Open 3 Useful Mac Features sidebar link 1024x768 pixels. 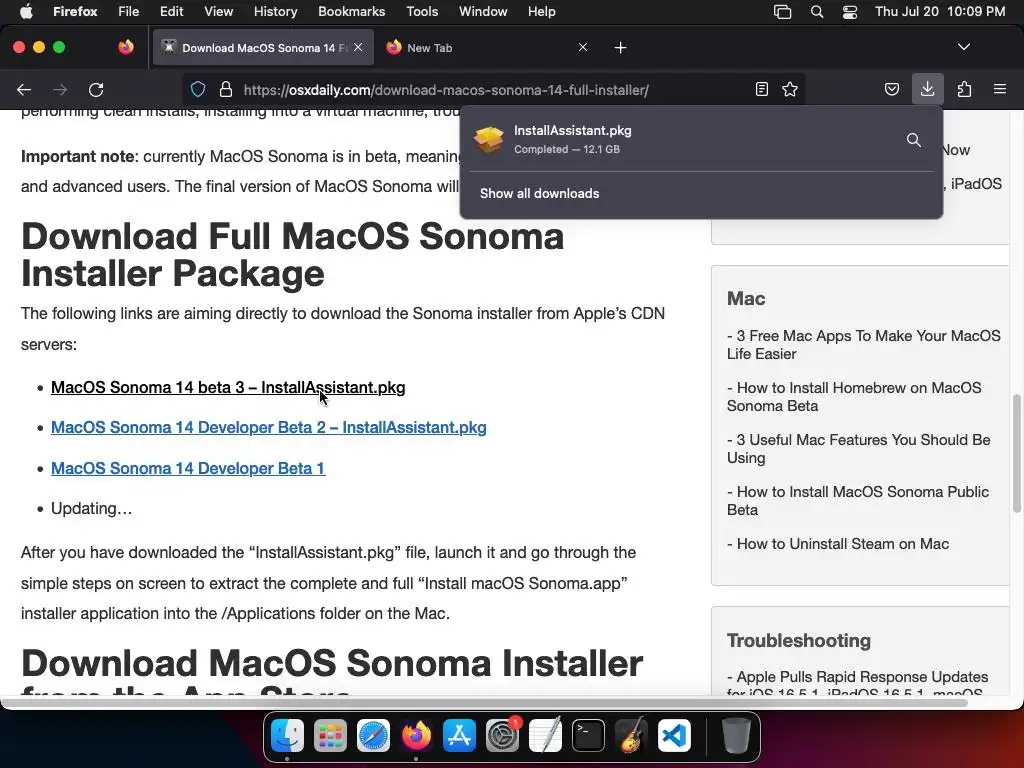pyautogui.click(x=858, y=449)
